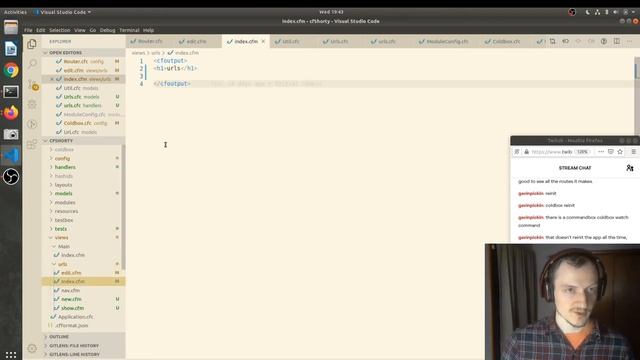The height and width of the screenshot is (360, 640).
Task: Switch to the edit.cfm editor tab
Action: [197, 41]
